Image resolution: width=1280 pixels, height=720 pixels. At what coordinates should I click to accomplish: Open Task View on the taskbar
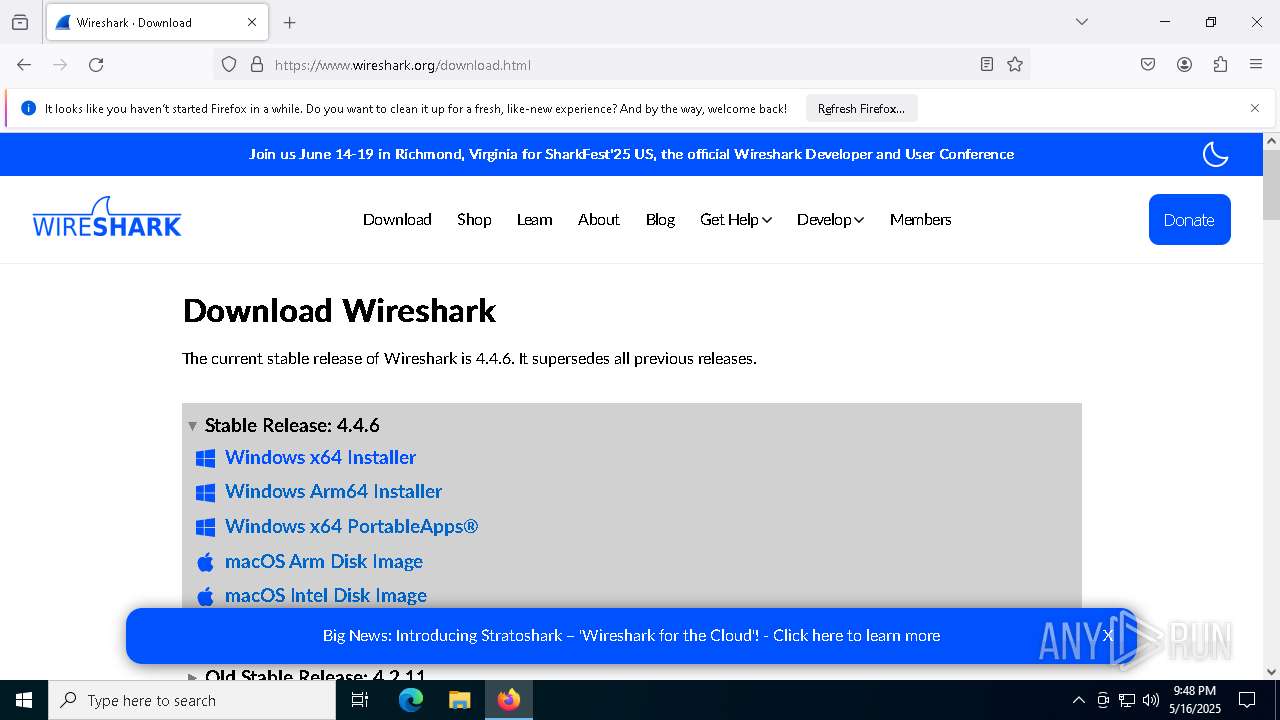(x=360, y=700)
